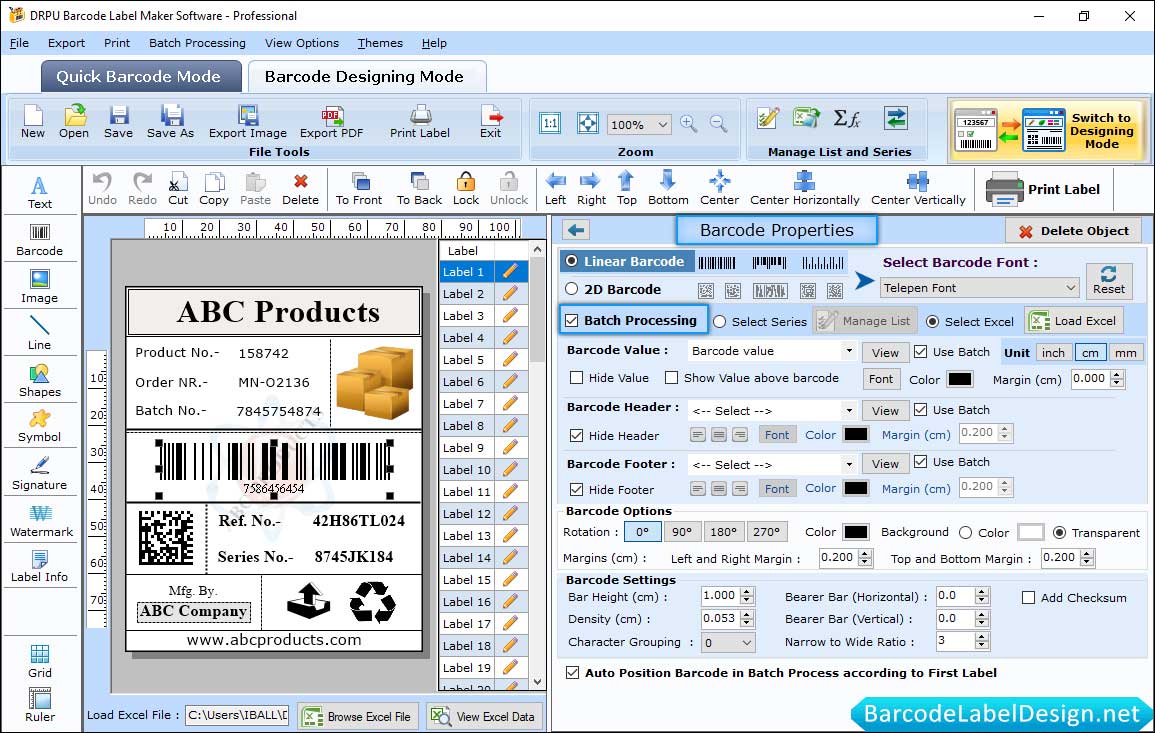Click the Browse Excel File button
The image size is (1155, 733).
[359, 716]
